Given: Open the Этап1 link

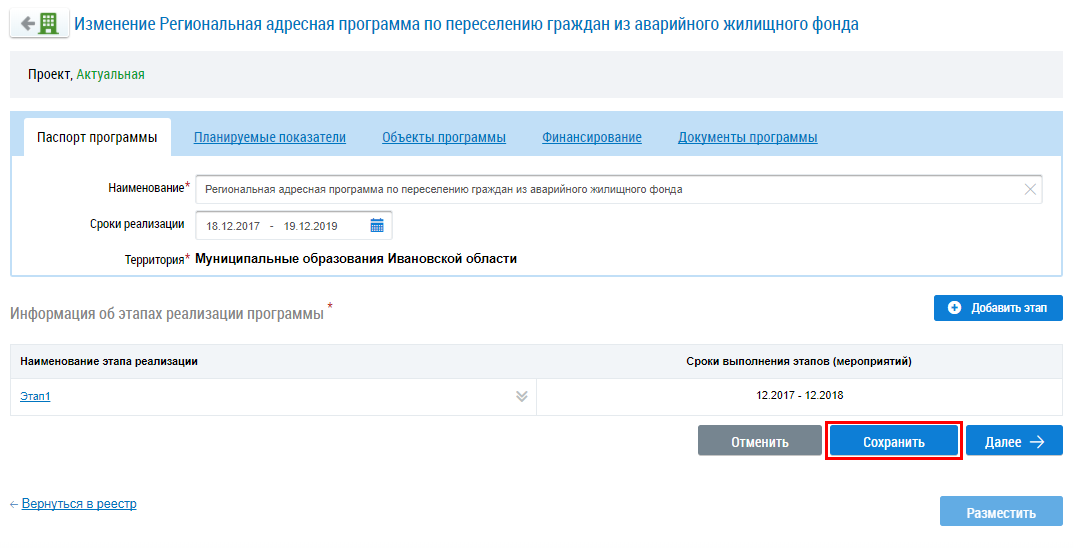Looking at the screenshot, I should [x=35, y=396].
